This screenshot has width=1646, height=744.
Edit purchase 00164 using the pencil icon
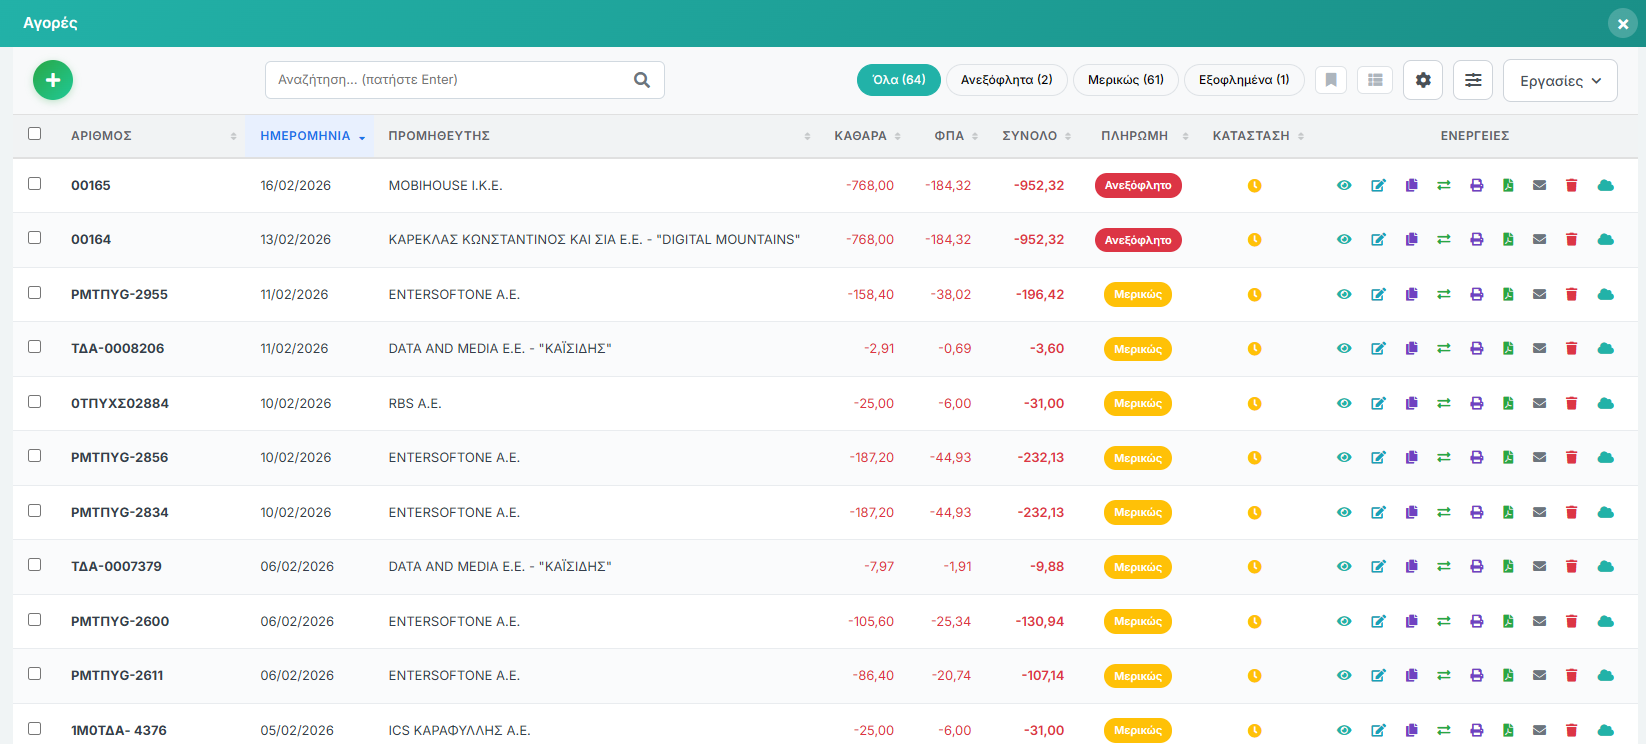point(1378,240)
